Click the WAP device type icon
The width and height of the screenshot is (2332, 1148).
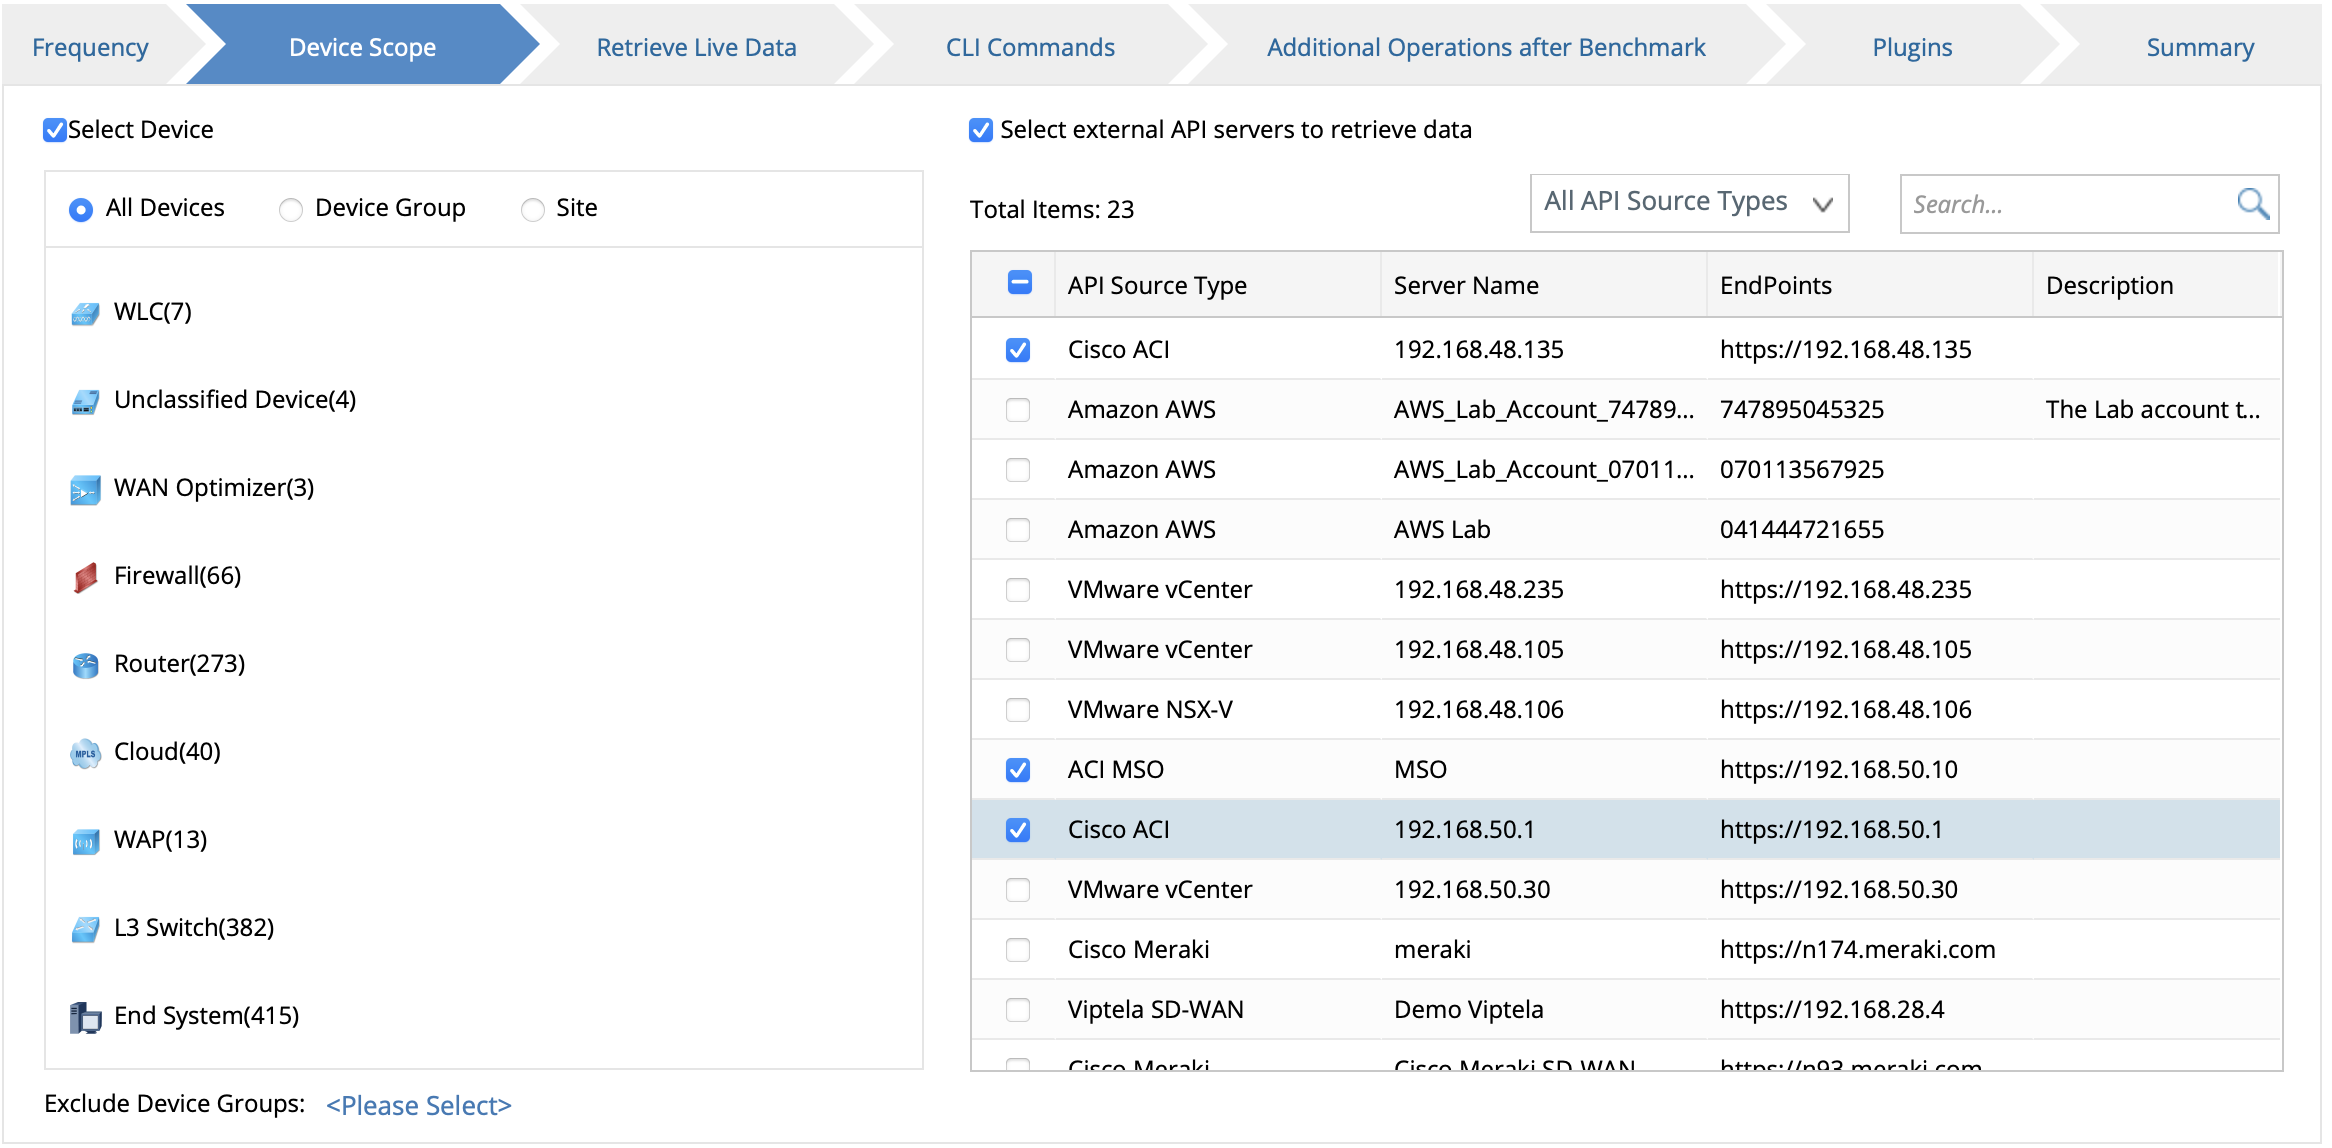pos(85,840)
